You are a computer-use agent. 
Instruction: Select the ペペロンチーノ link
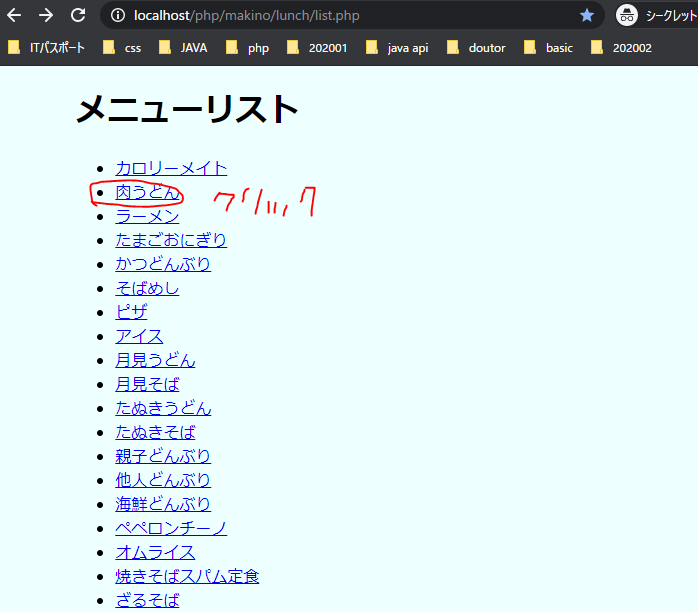(171, 529)
